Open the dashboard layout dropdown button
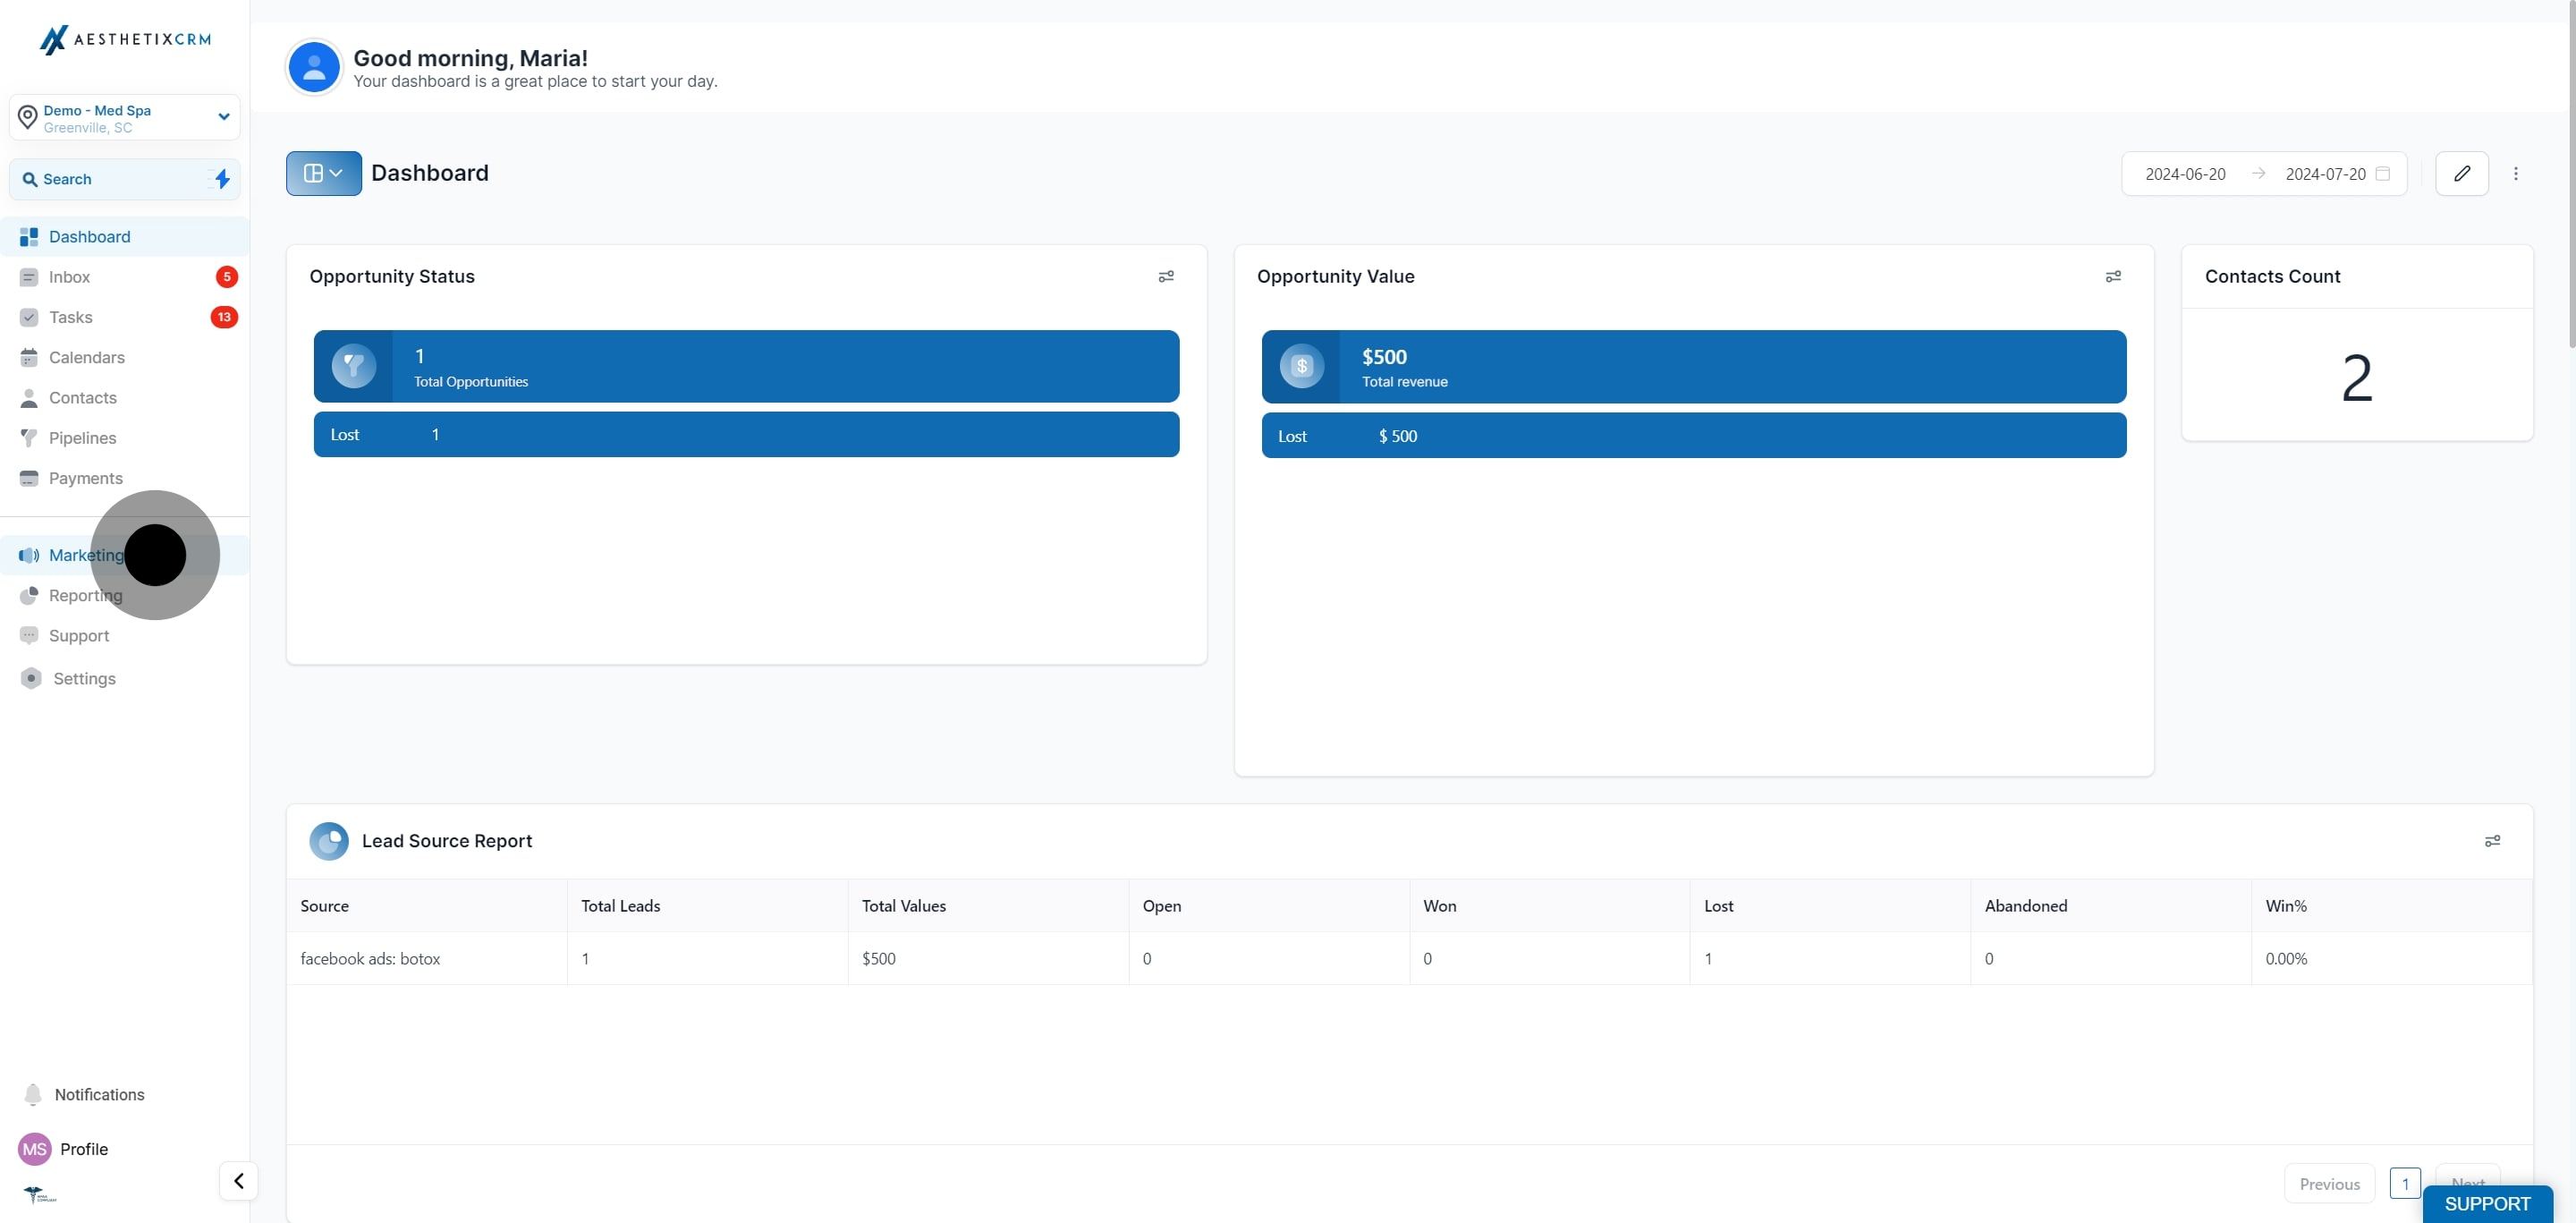This screenshot has width=2576, height=1223. tap(324, 173)
